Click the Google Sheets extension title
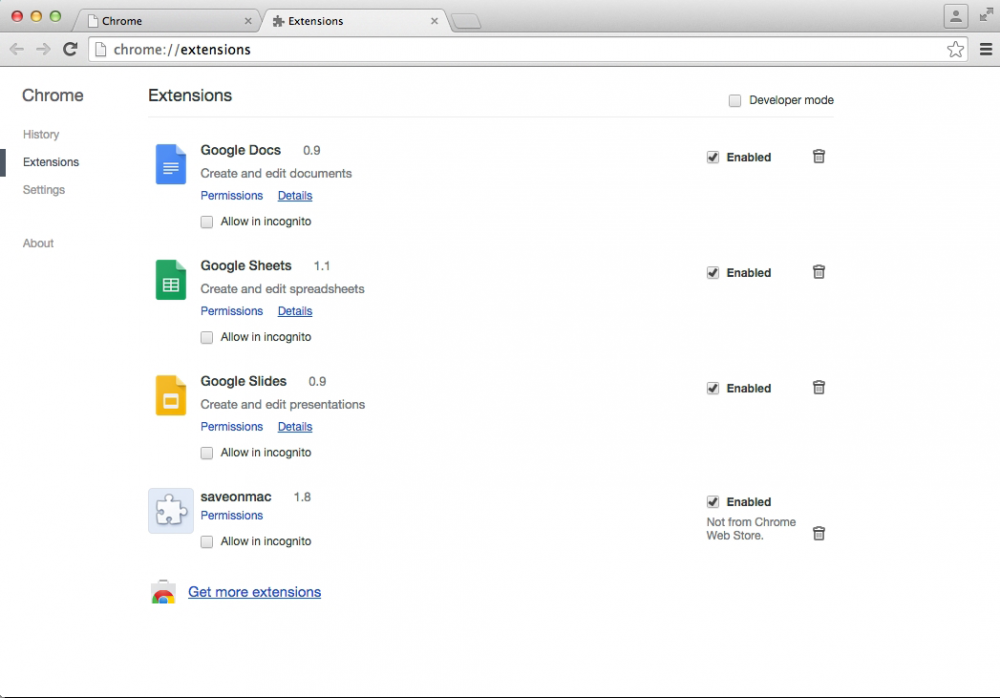This screenshot has height=698, width=1000. coord(246,265)
